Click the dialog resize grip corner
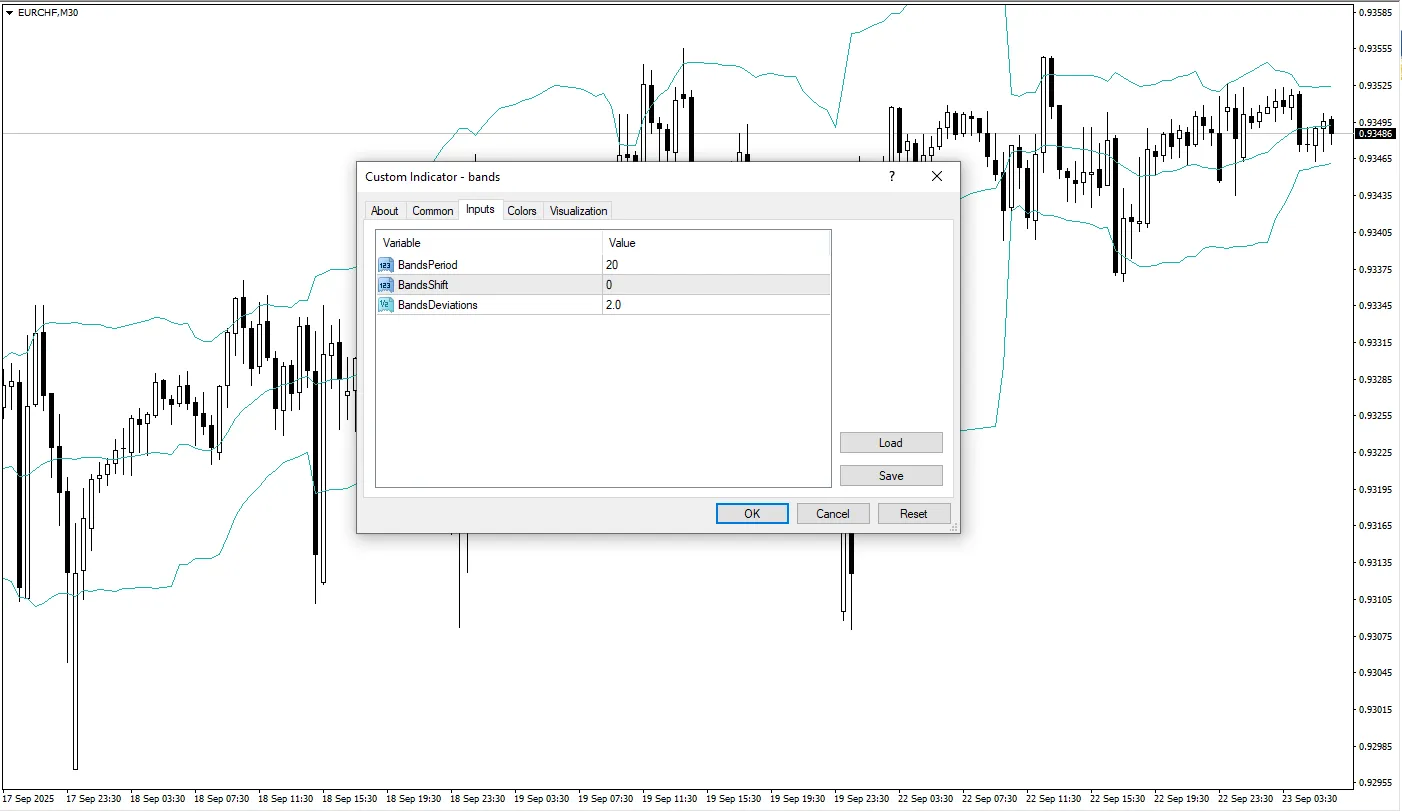 click(x=953, y=526)
